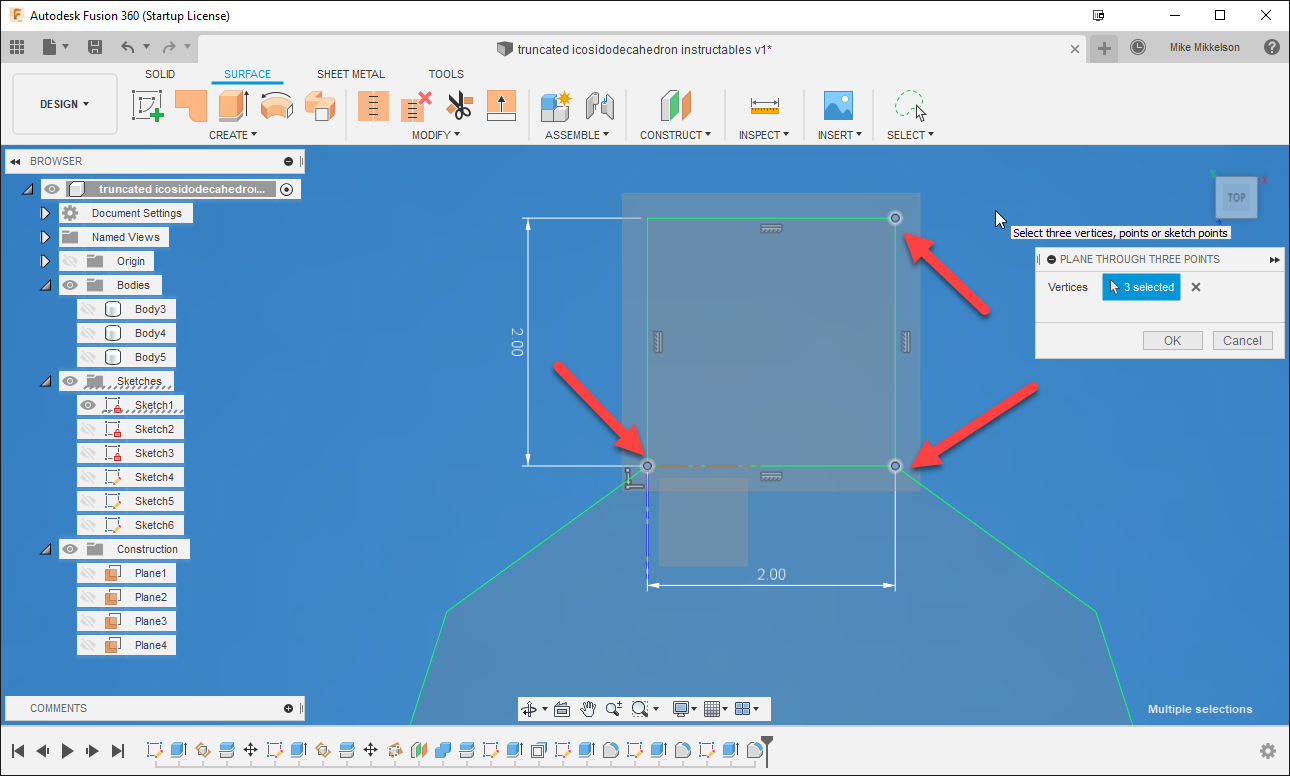This screenshot has height=776, width=1290.
Task: Open the DESIGN workspace menu
Action: [64, 103]
